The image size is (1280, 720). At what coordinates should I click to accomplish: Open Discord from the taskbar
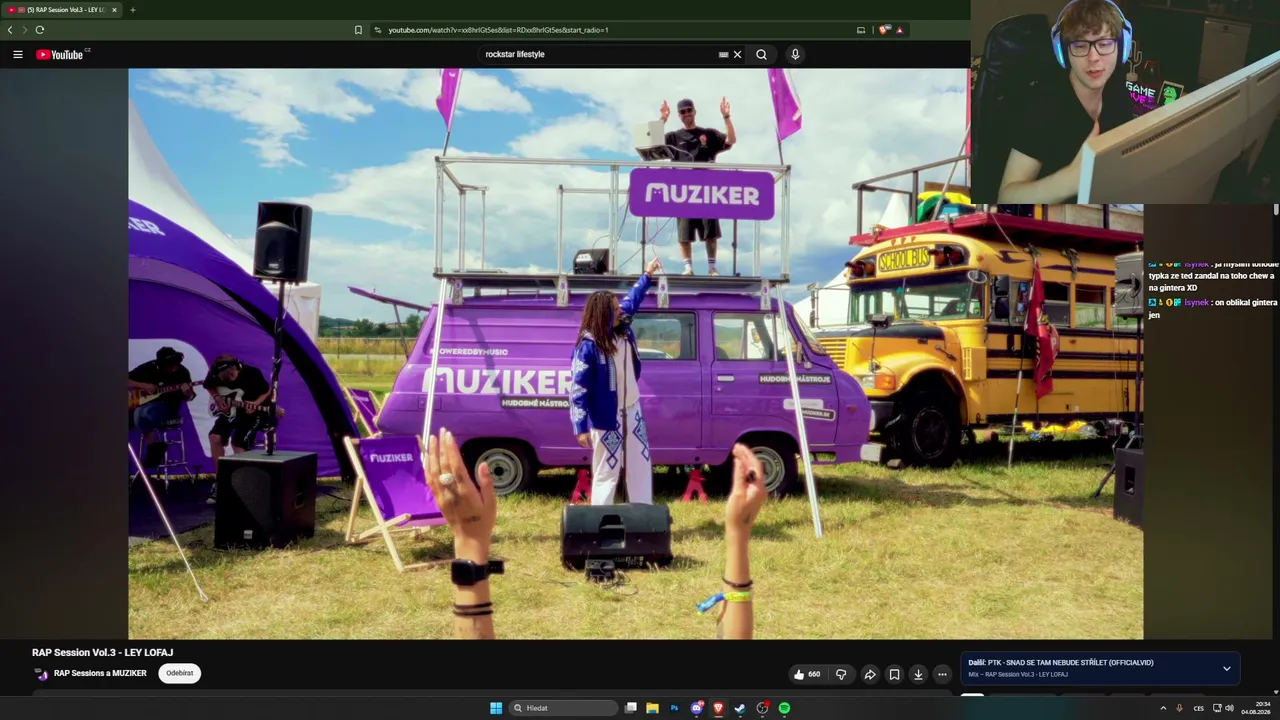pos(697,708)
